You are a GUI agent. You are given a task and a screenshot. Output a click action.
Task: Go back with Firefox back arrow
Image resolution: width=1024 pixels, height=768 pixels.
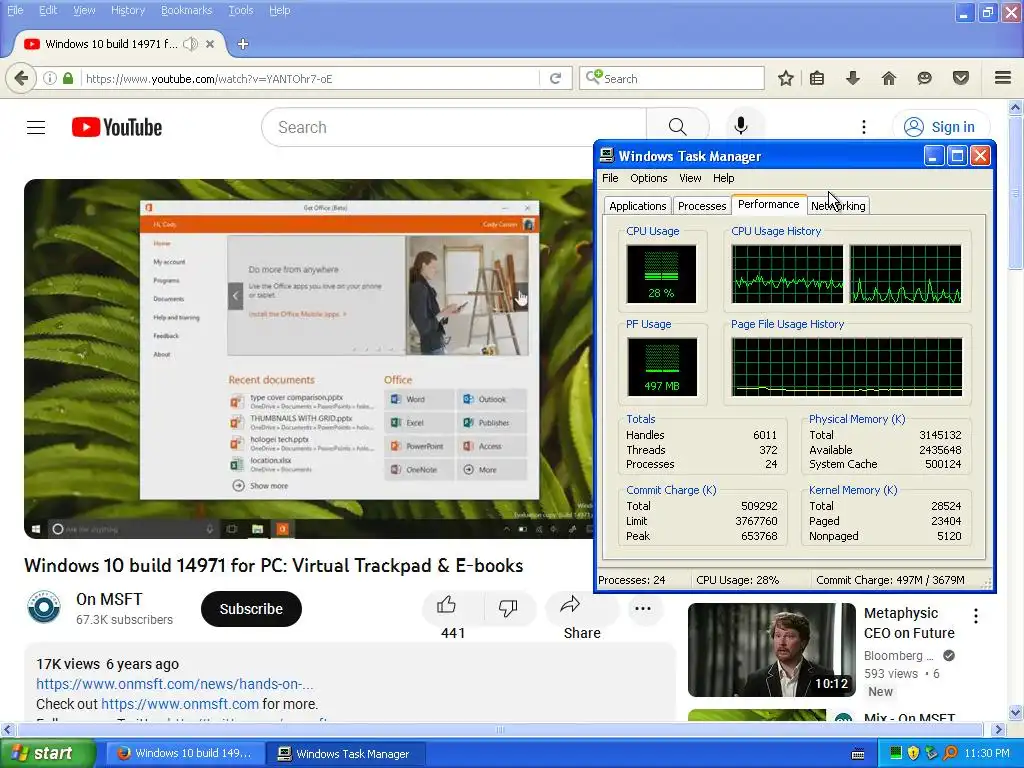21,78
